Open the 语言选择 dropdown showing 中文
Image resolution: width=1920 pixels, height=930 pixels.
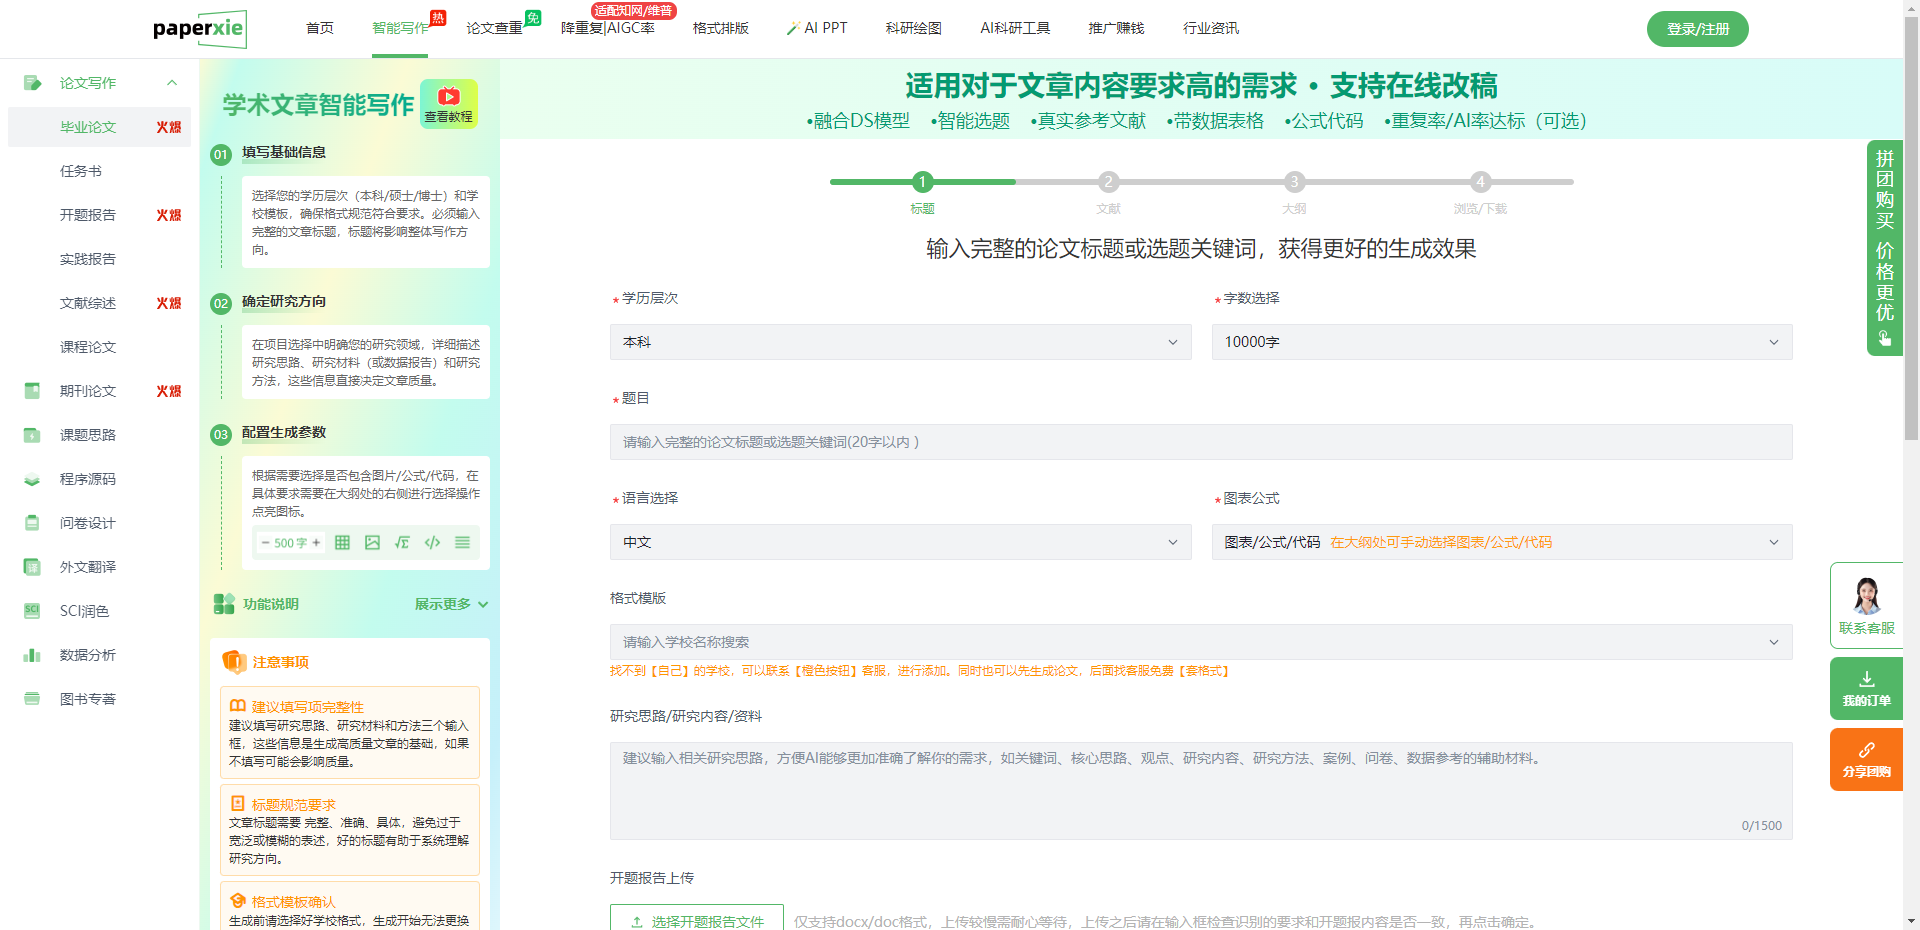tap(900, 542)
